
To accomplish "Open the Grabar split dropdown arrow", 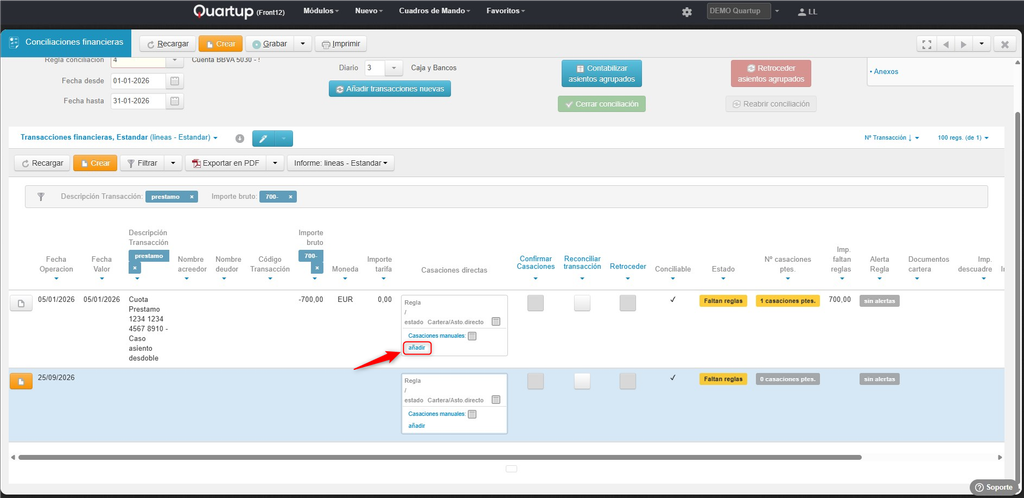I will [x=302, y=44].
